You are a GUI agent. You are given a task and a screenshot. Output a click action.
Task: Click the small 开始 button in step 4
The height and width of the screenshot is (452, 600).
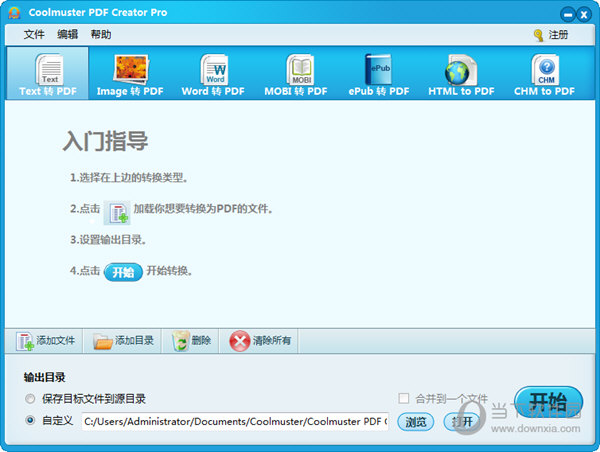coord(123,272)
